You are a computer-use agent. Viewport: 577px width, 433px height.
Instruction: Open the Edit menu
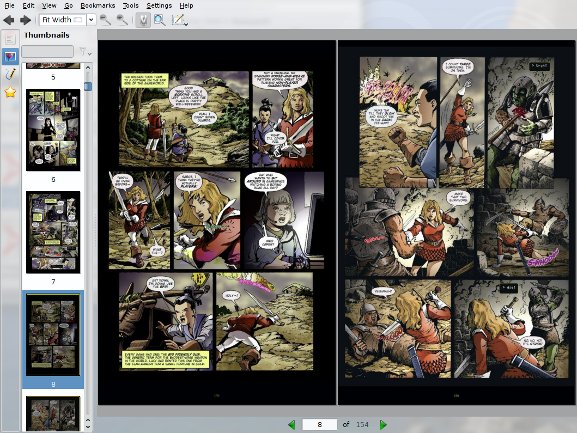pyautogui.click(x=28, y=6)
